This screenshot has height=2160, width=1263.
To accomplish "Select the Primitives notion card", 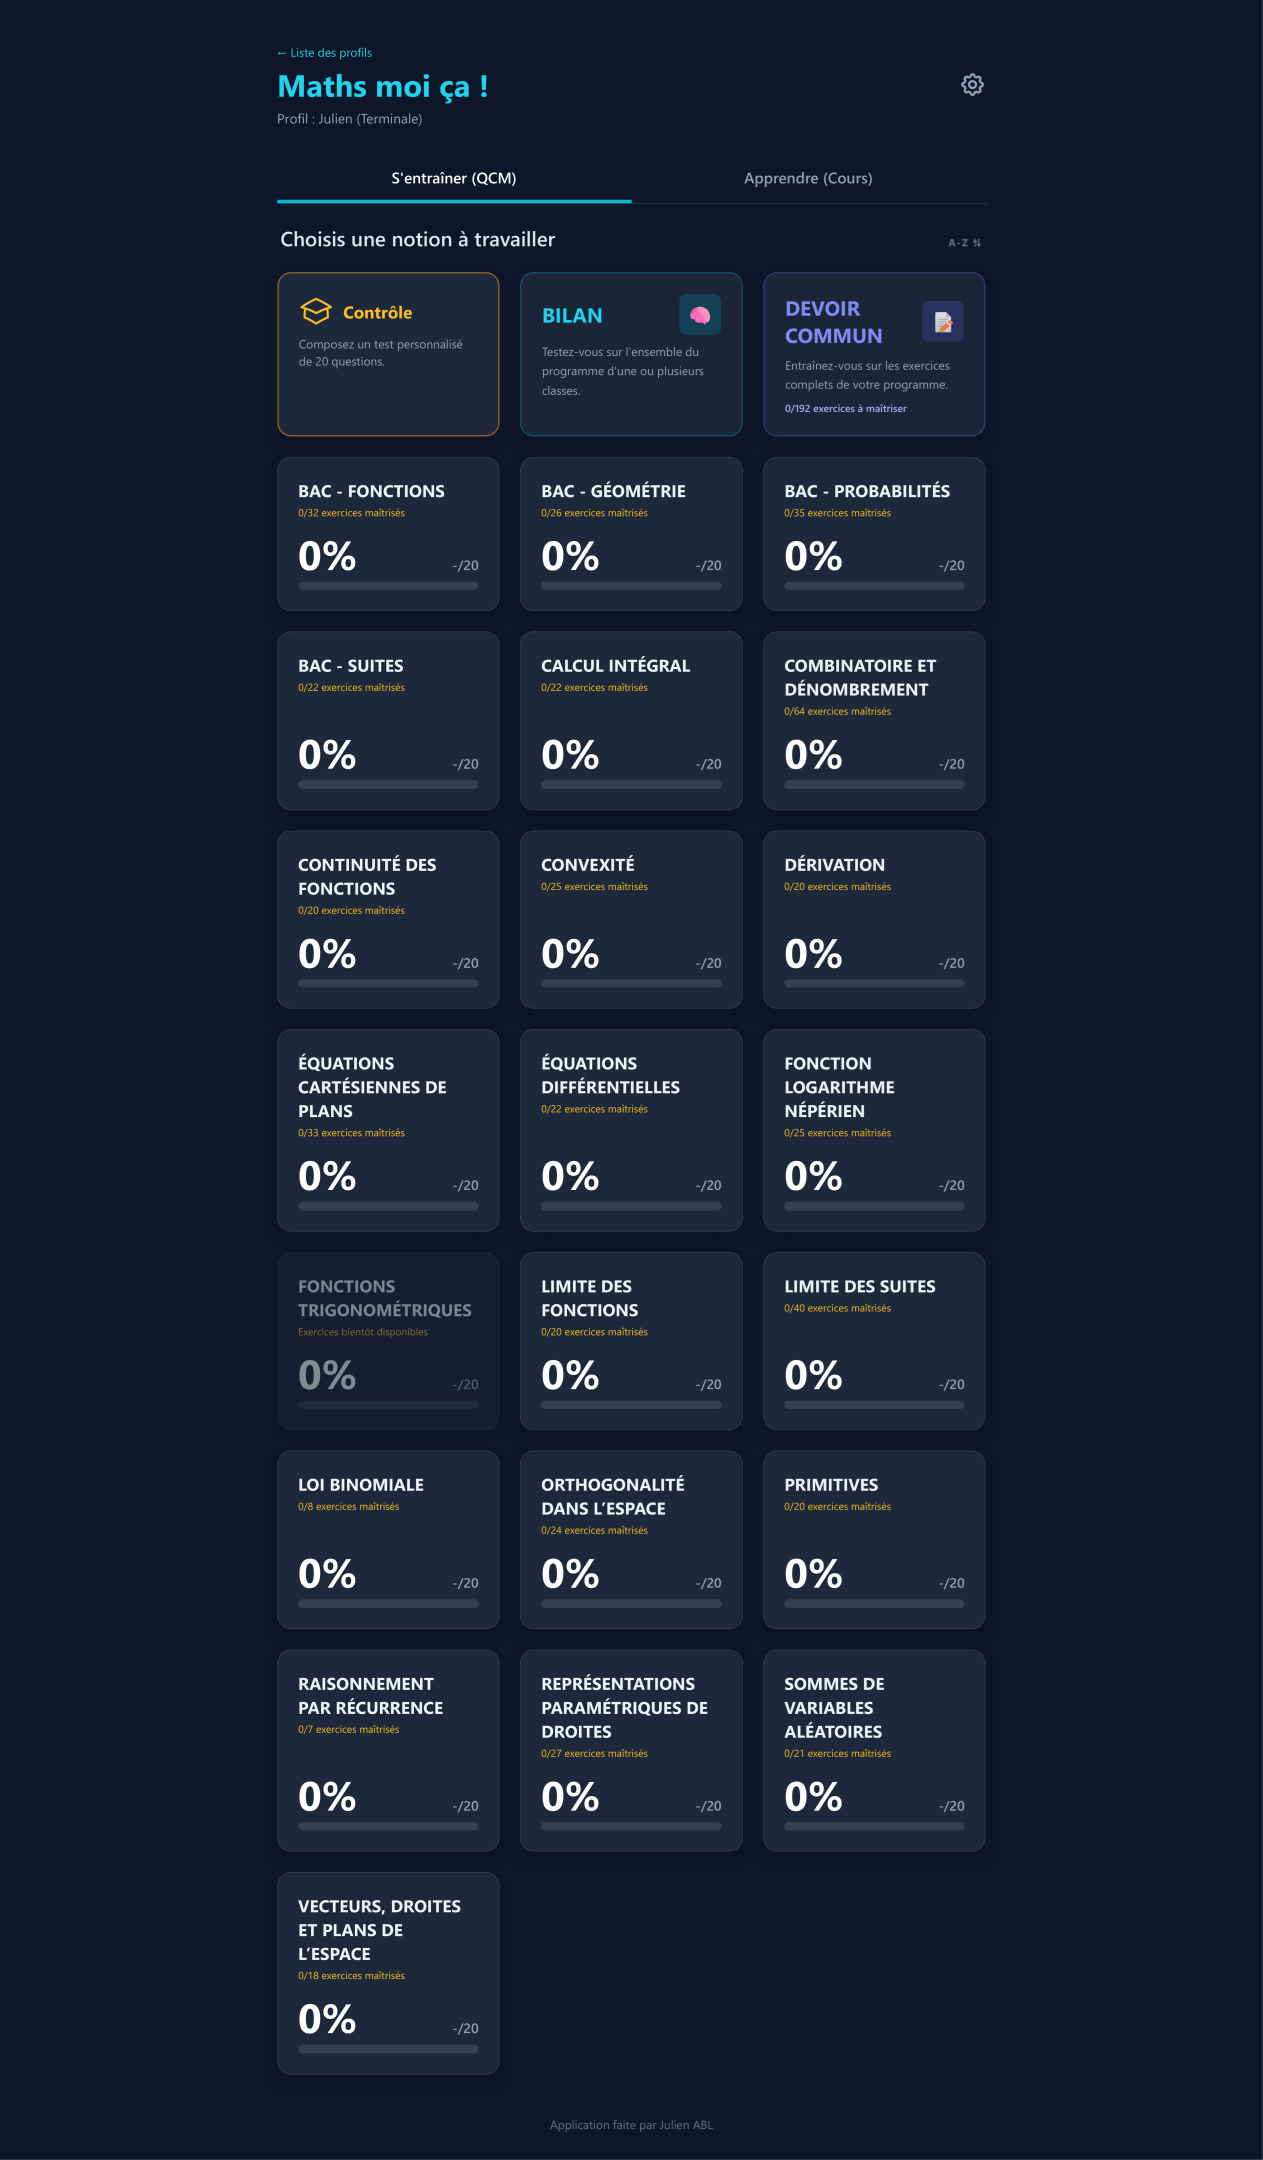I will [874, 1539].
